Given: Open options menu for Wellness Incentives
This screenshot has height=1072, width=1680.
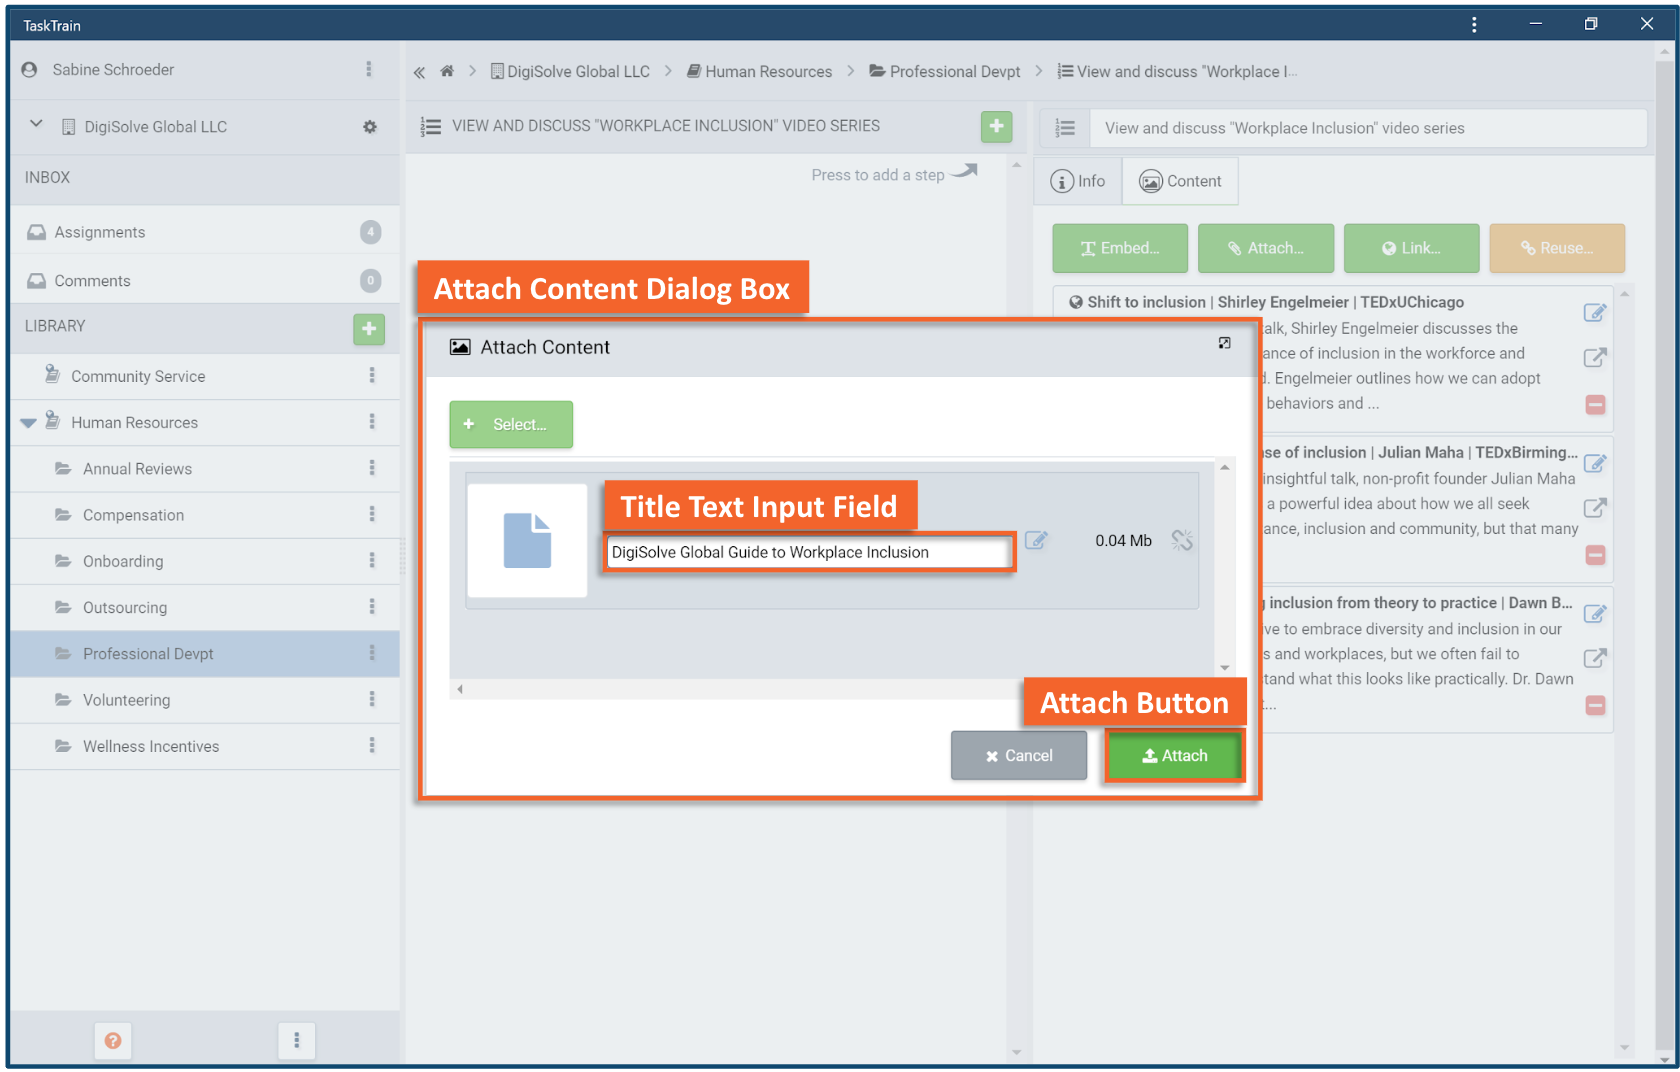Looking at the screenshot, I should 372,745.
